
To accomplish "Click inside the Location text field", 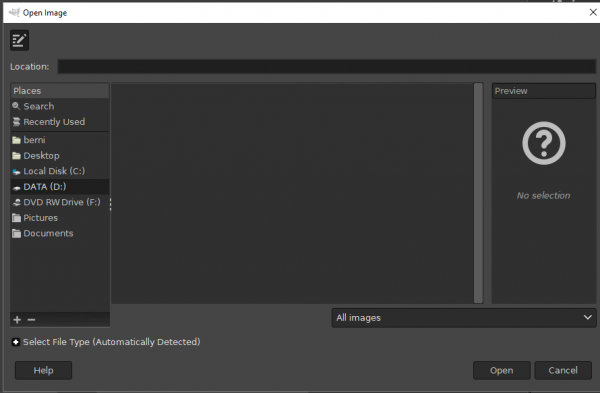I will point(326,67).
